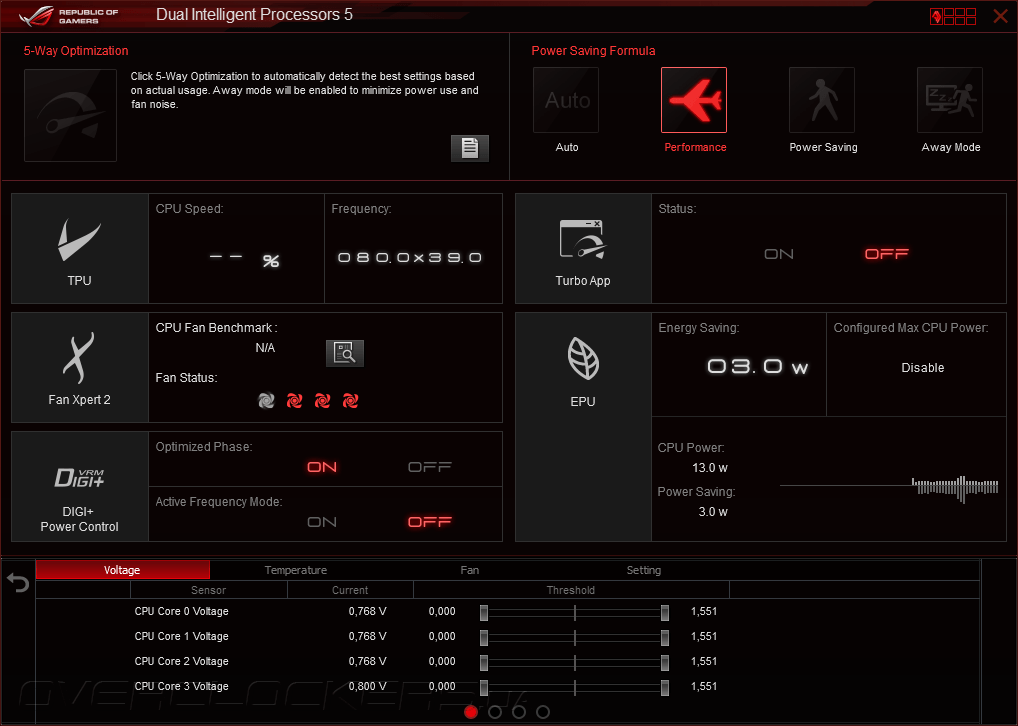The height and width of the screenshot is (726, 1018).
Task: Click the back arrow beside monitor panel
Action: click(18, 582)
